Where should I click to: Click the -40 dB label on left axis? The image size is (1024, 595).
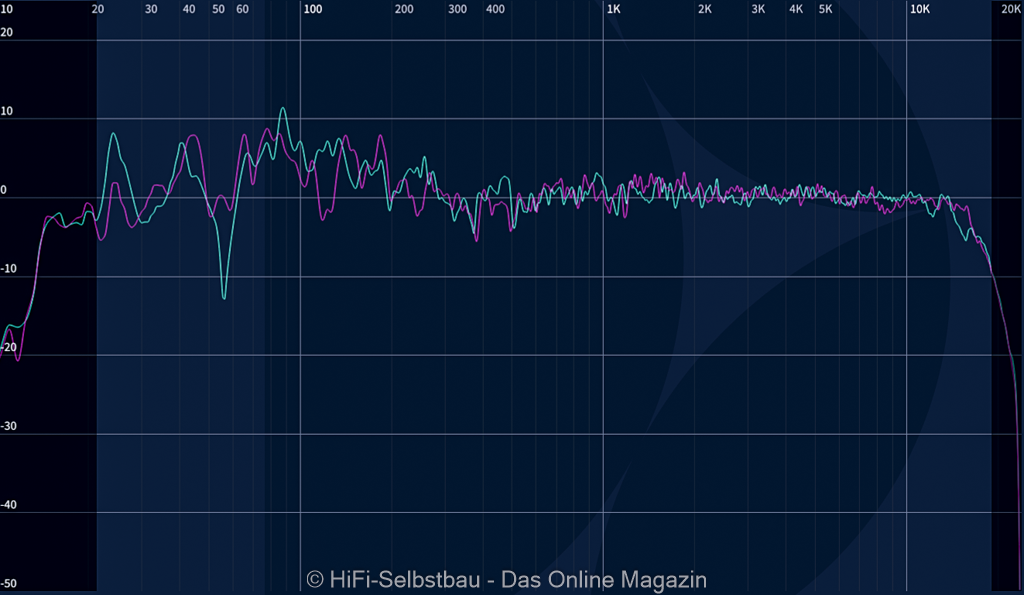(x=8, y=505)
